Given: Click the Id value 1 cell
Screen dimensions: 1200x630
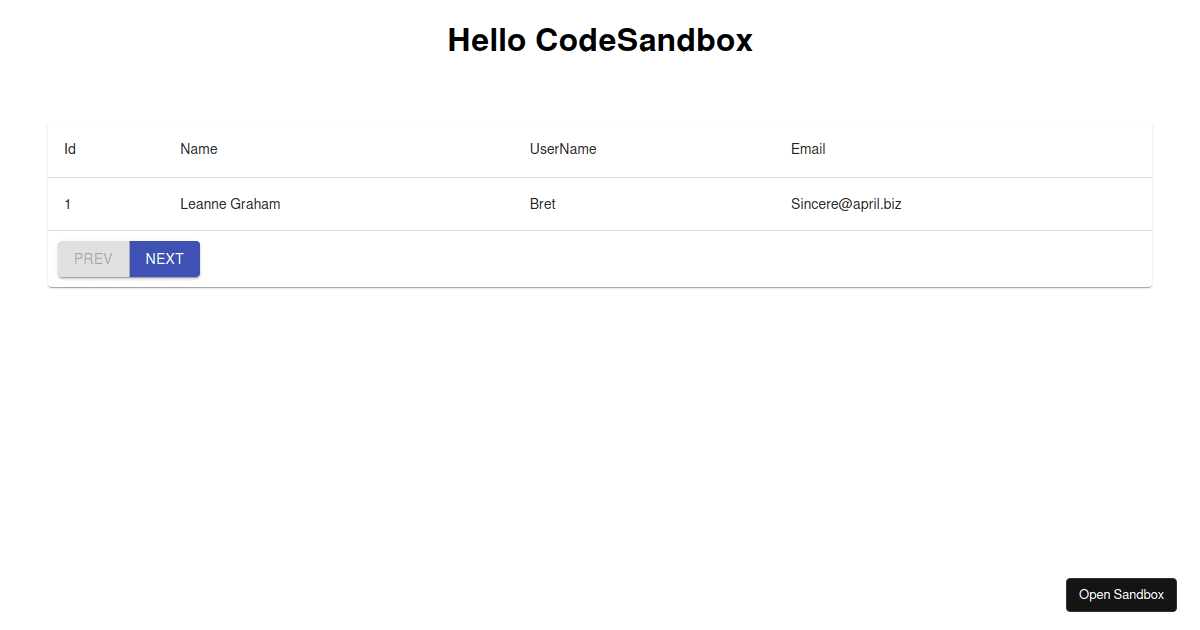Looking at the screenshot, I should click(68, 203).
